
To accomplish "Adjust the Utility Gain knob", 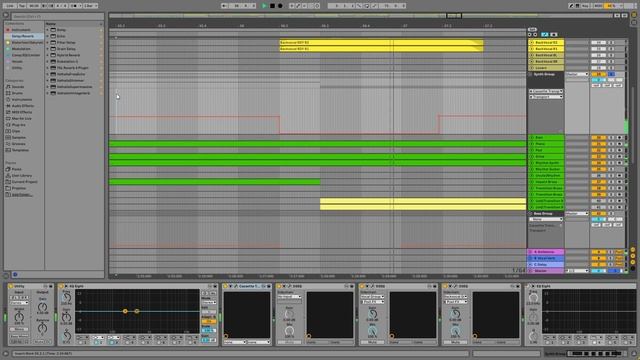I will click(42, 307).
